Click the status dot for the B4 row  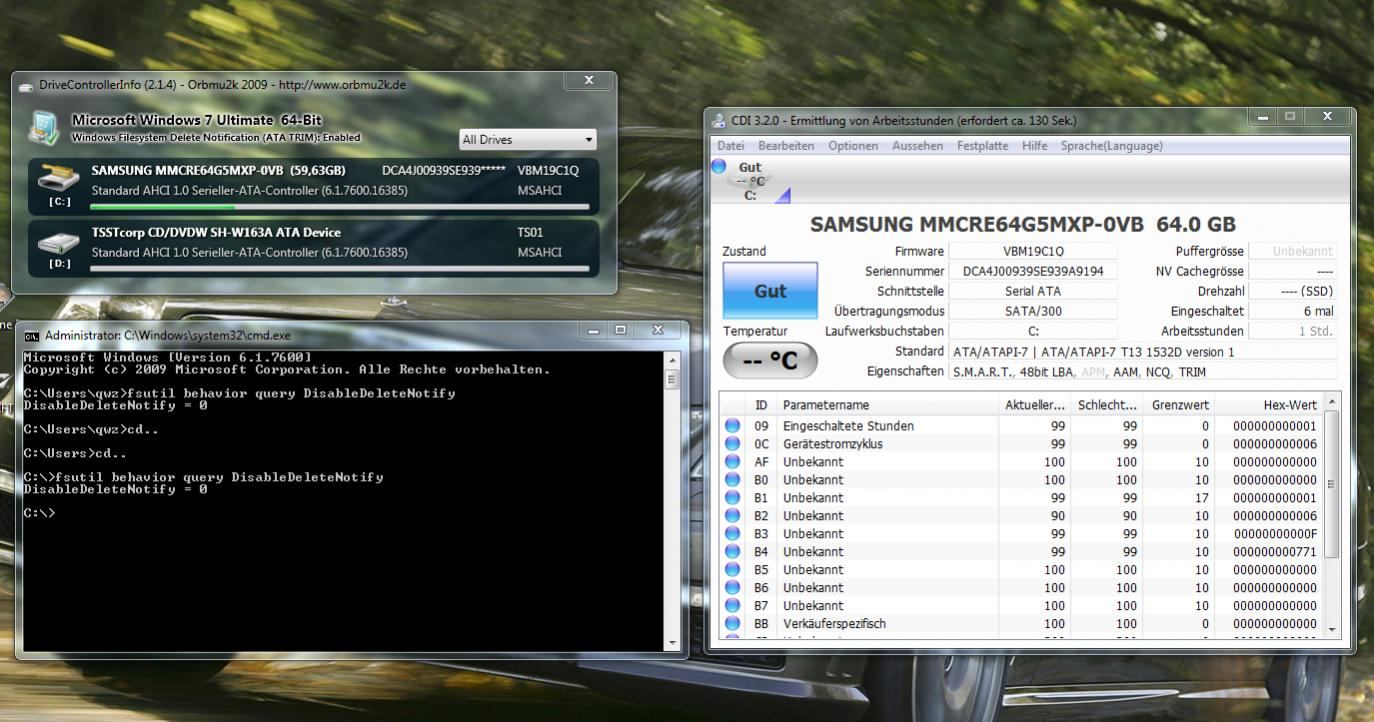[733, 552]
